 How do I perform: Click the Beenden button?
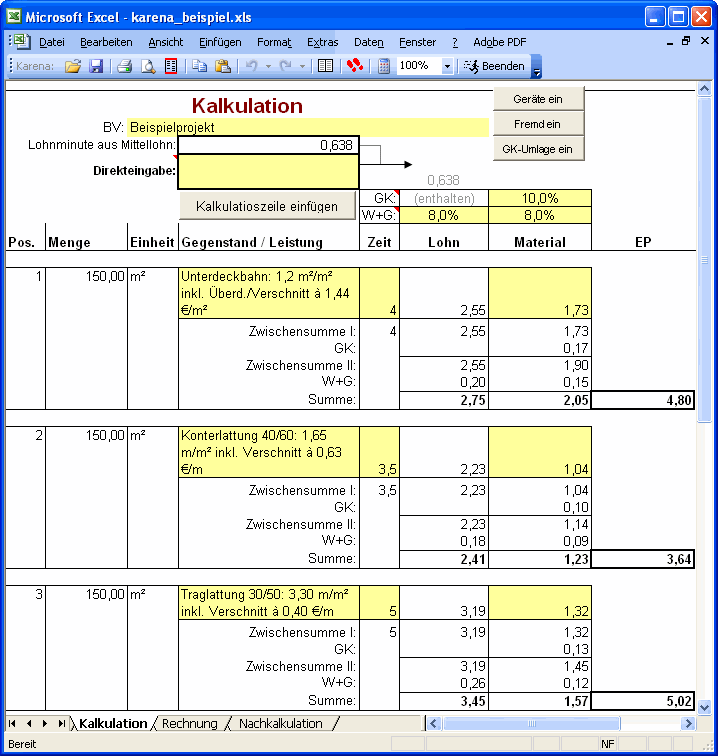click(x=494, y=66)
